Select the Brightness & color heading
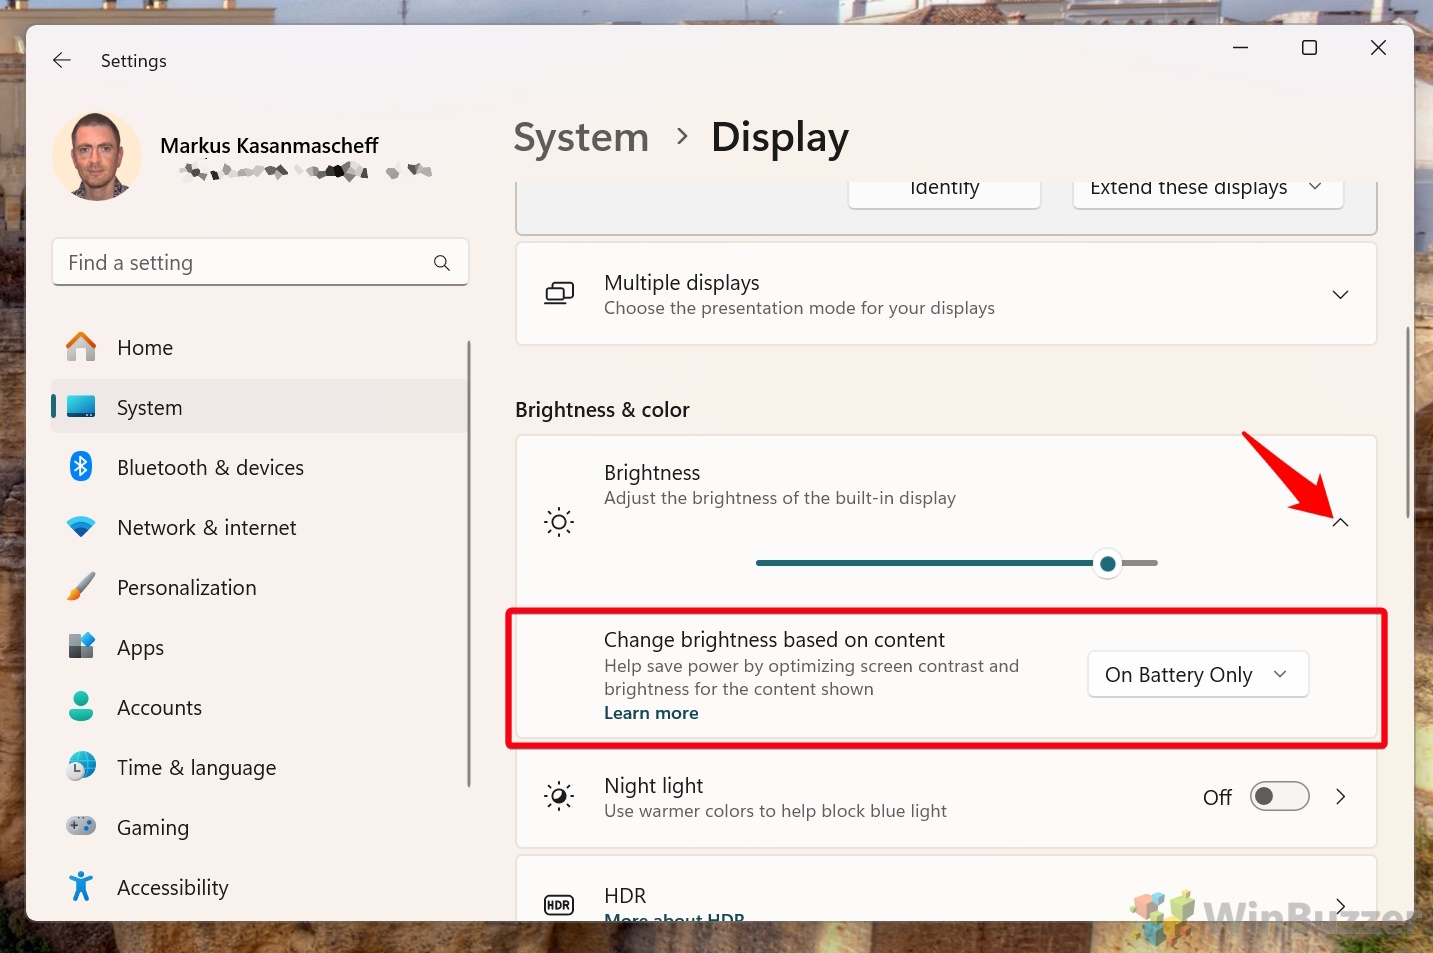The width and height of the screenshot is (1433, 953). pyautogui.click(x=602, y=410)
